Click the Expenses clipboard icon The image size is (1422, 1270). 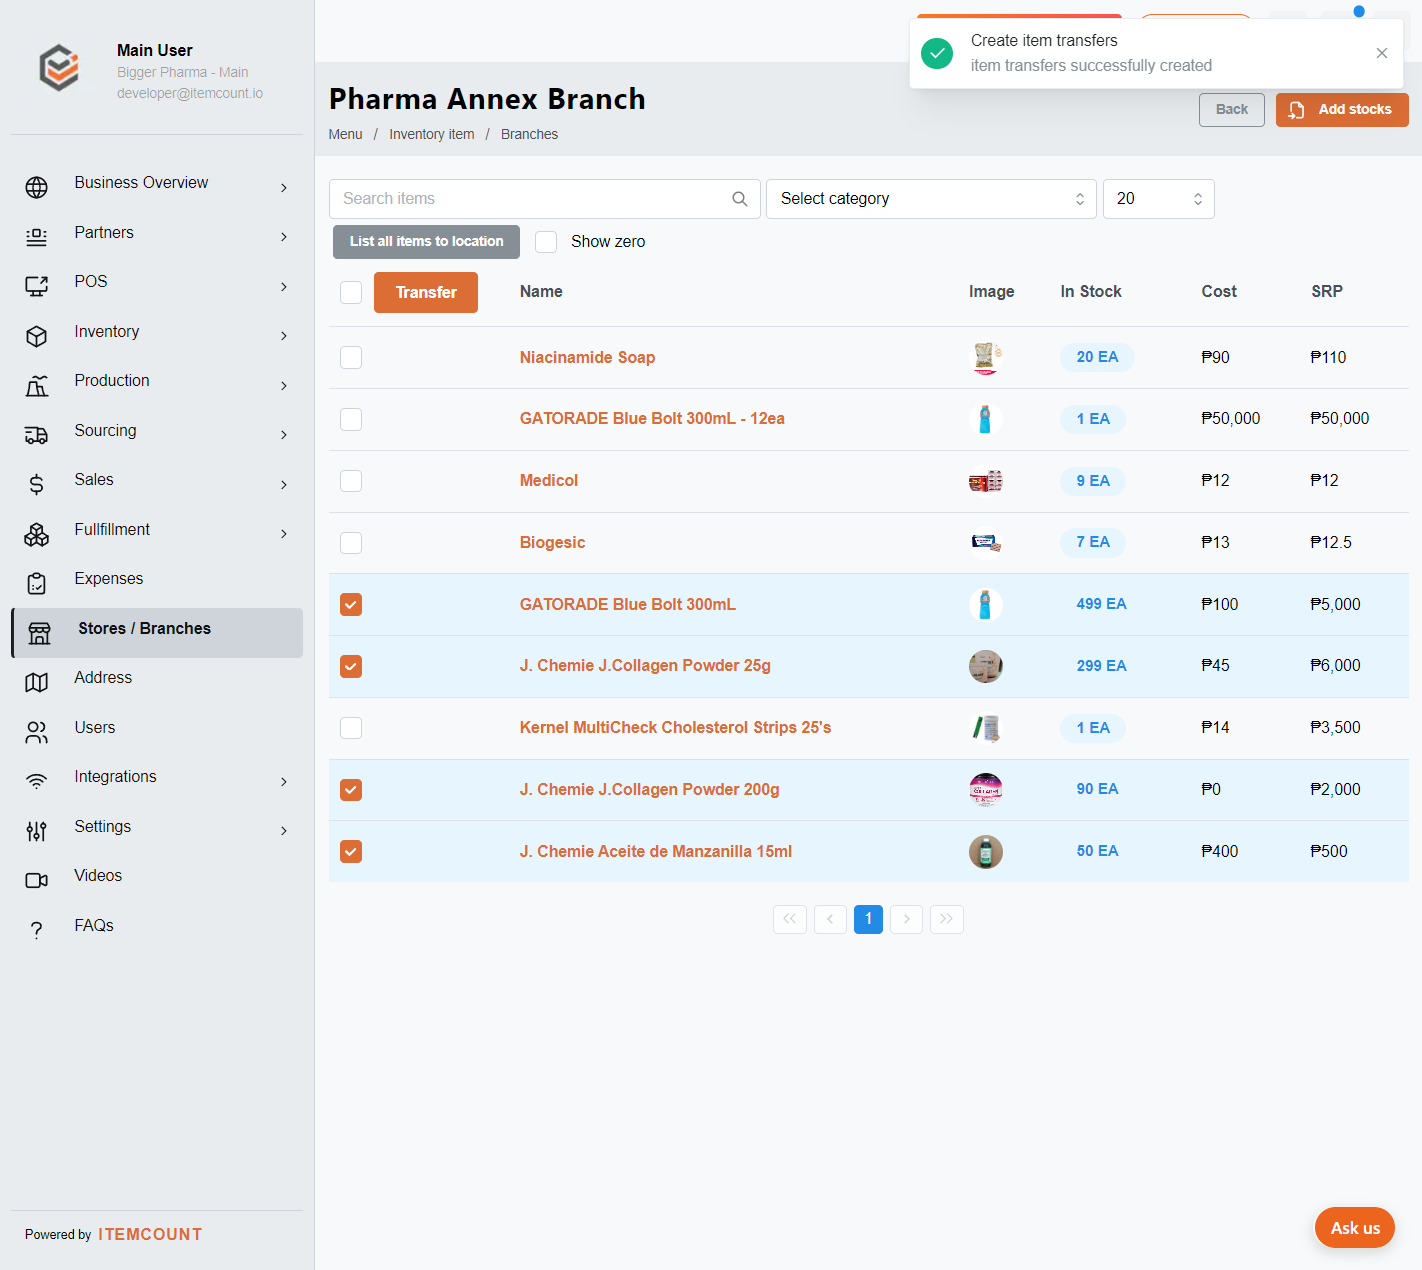[x=37, y=583]
